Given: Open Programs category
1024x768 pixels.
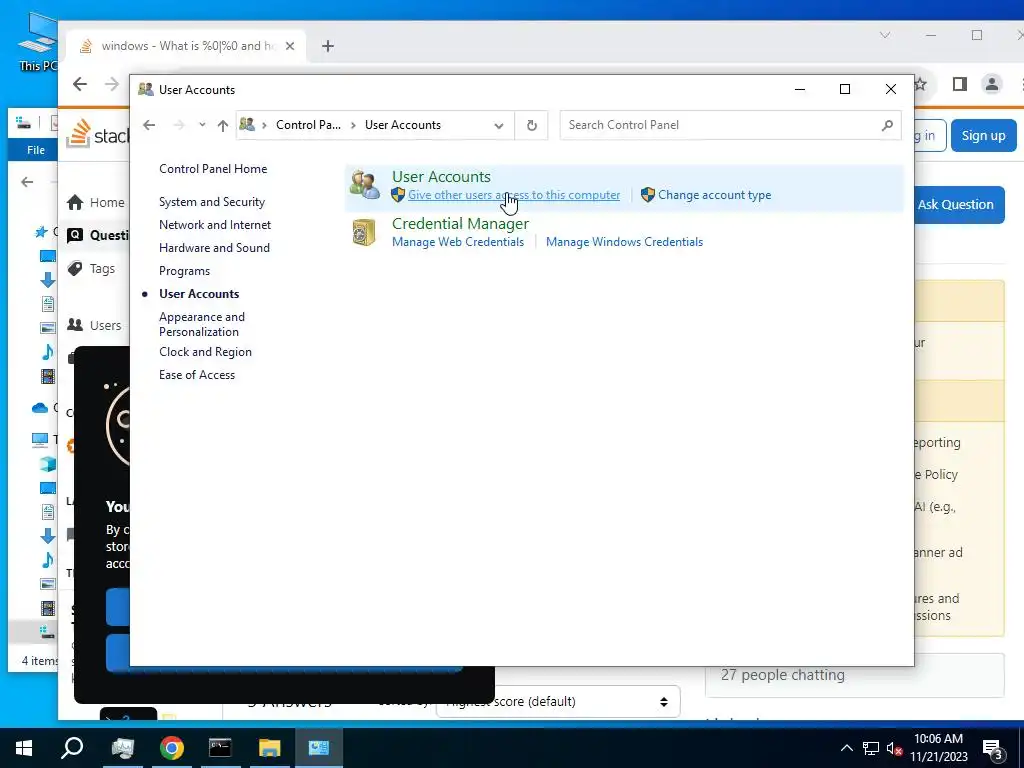Looking at the screenshot, I should [x=184, y=270].
